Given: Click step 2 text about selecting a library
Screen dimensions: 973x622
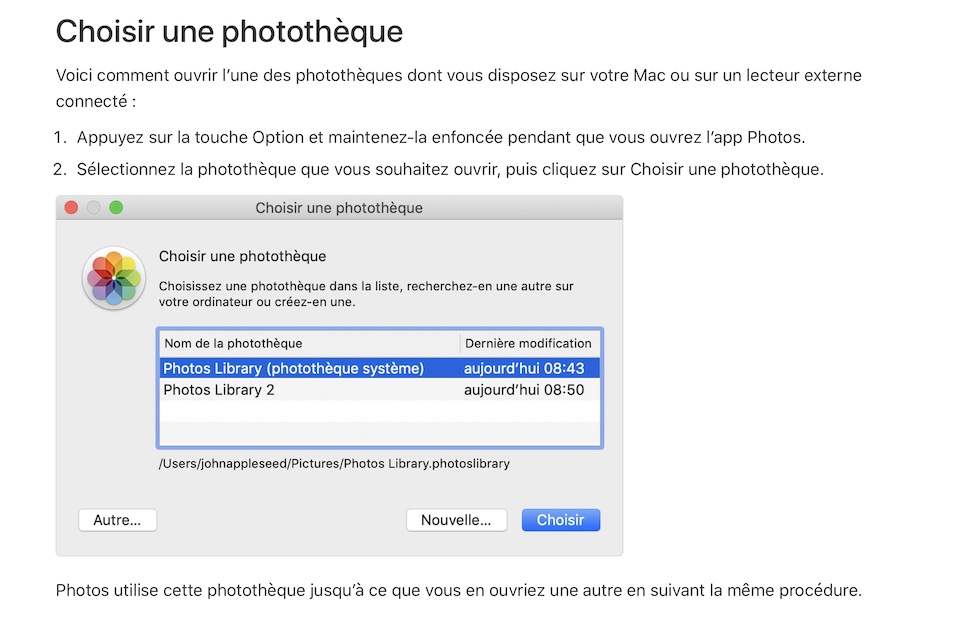Looking at the screenshot, I should click(x=450, y=169).
